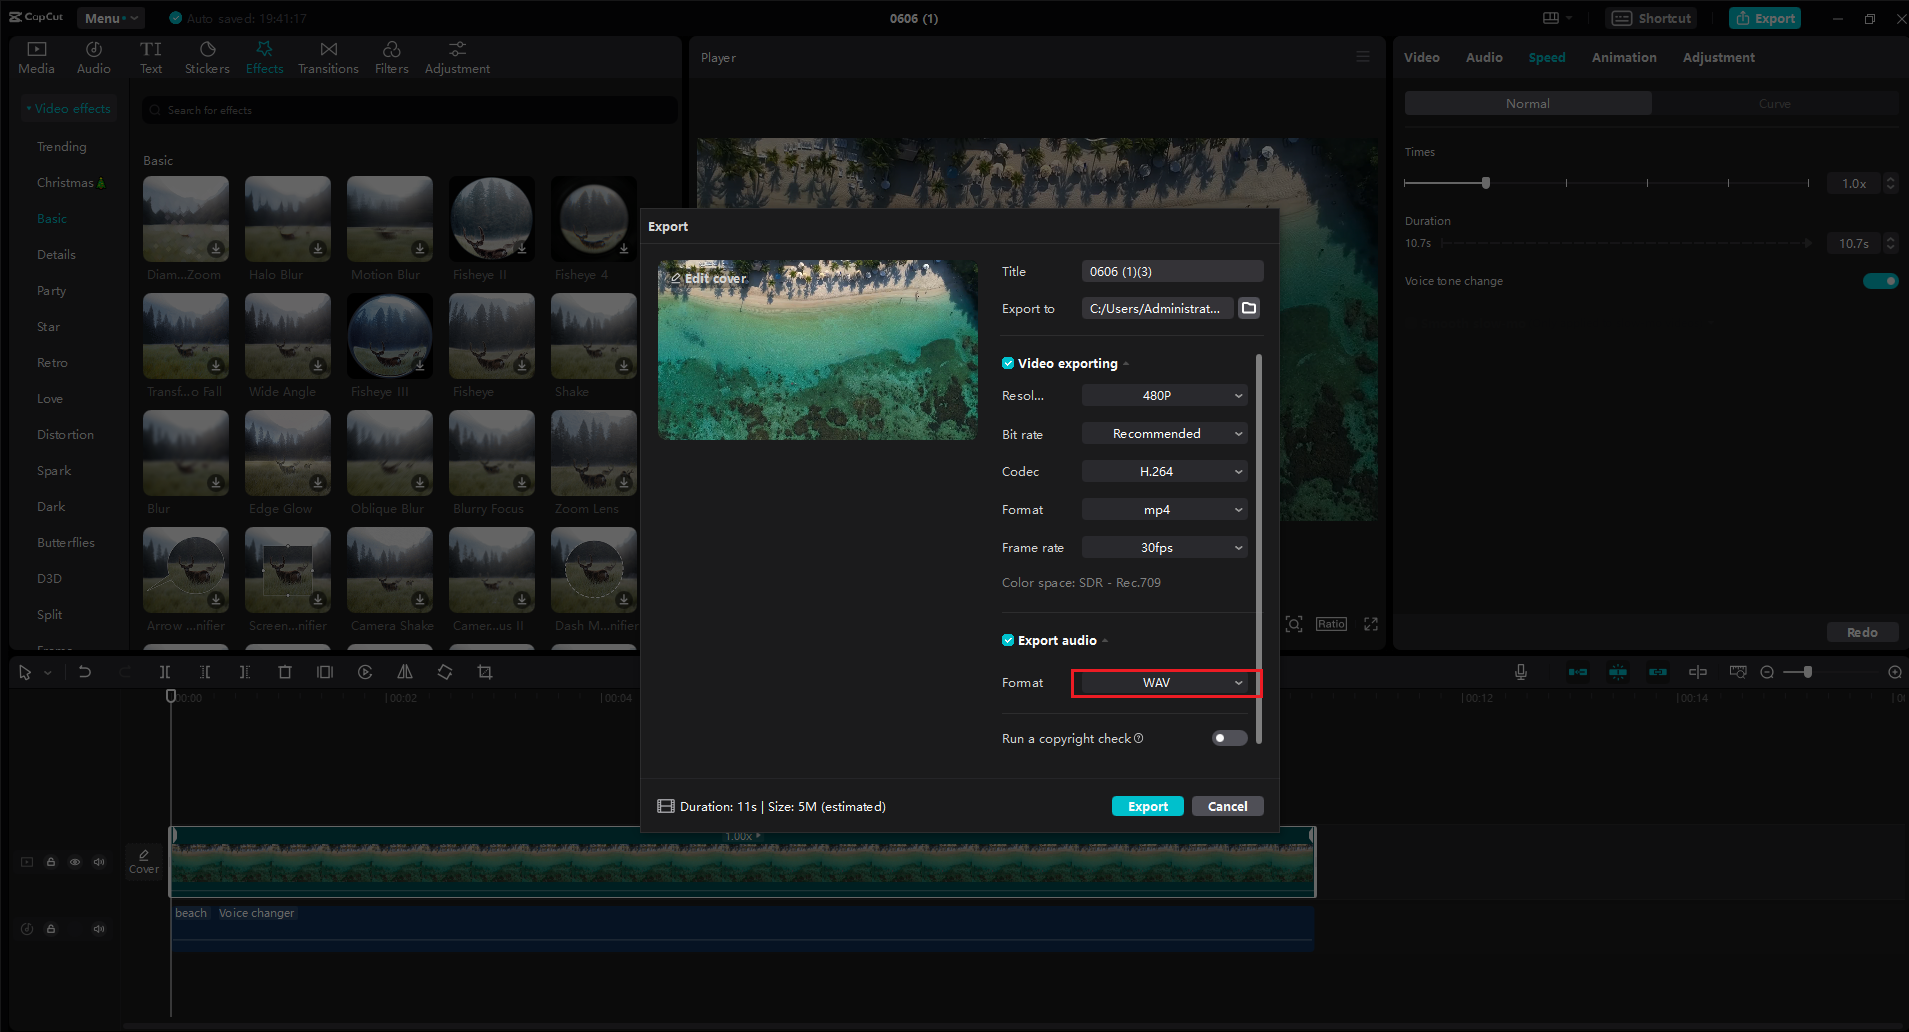Open the Stickers panel
The height and width of the screenshot is (1032, 1909).
[207, 56]
